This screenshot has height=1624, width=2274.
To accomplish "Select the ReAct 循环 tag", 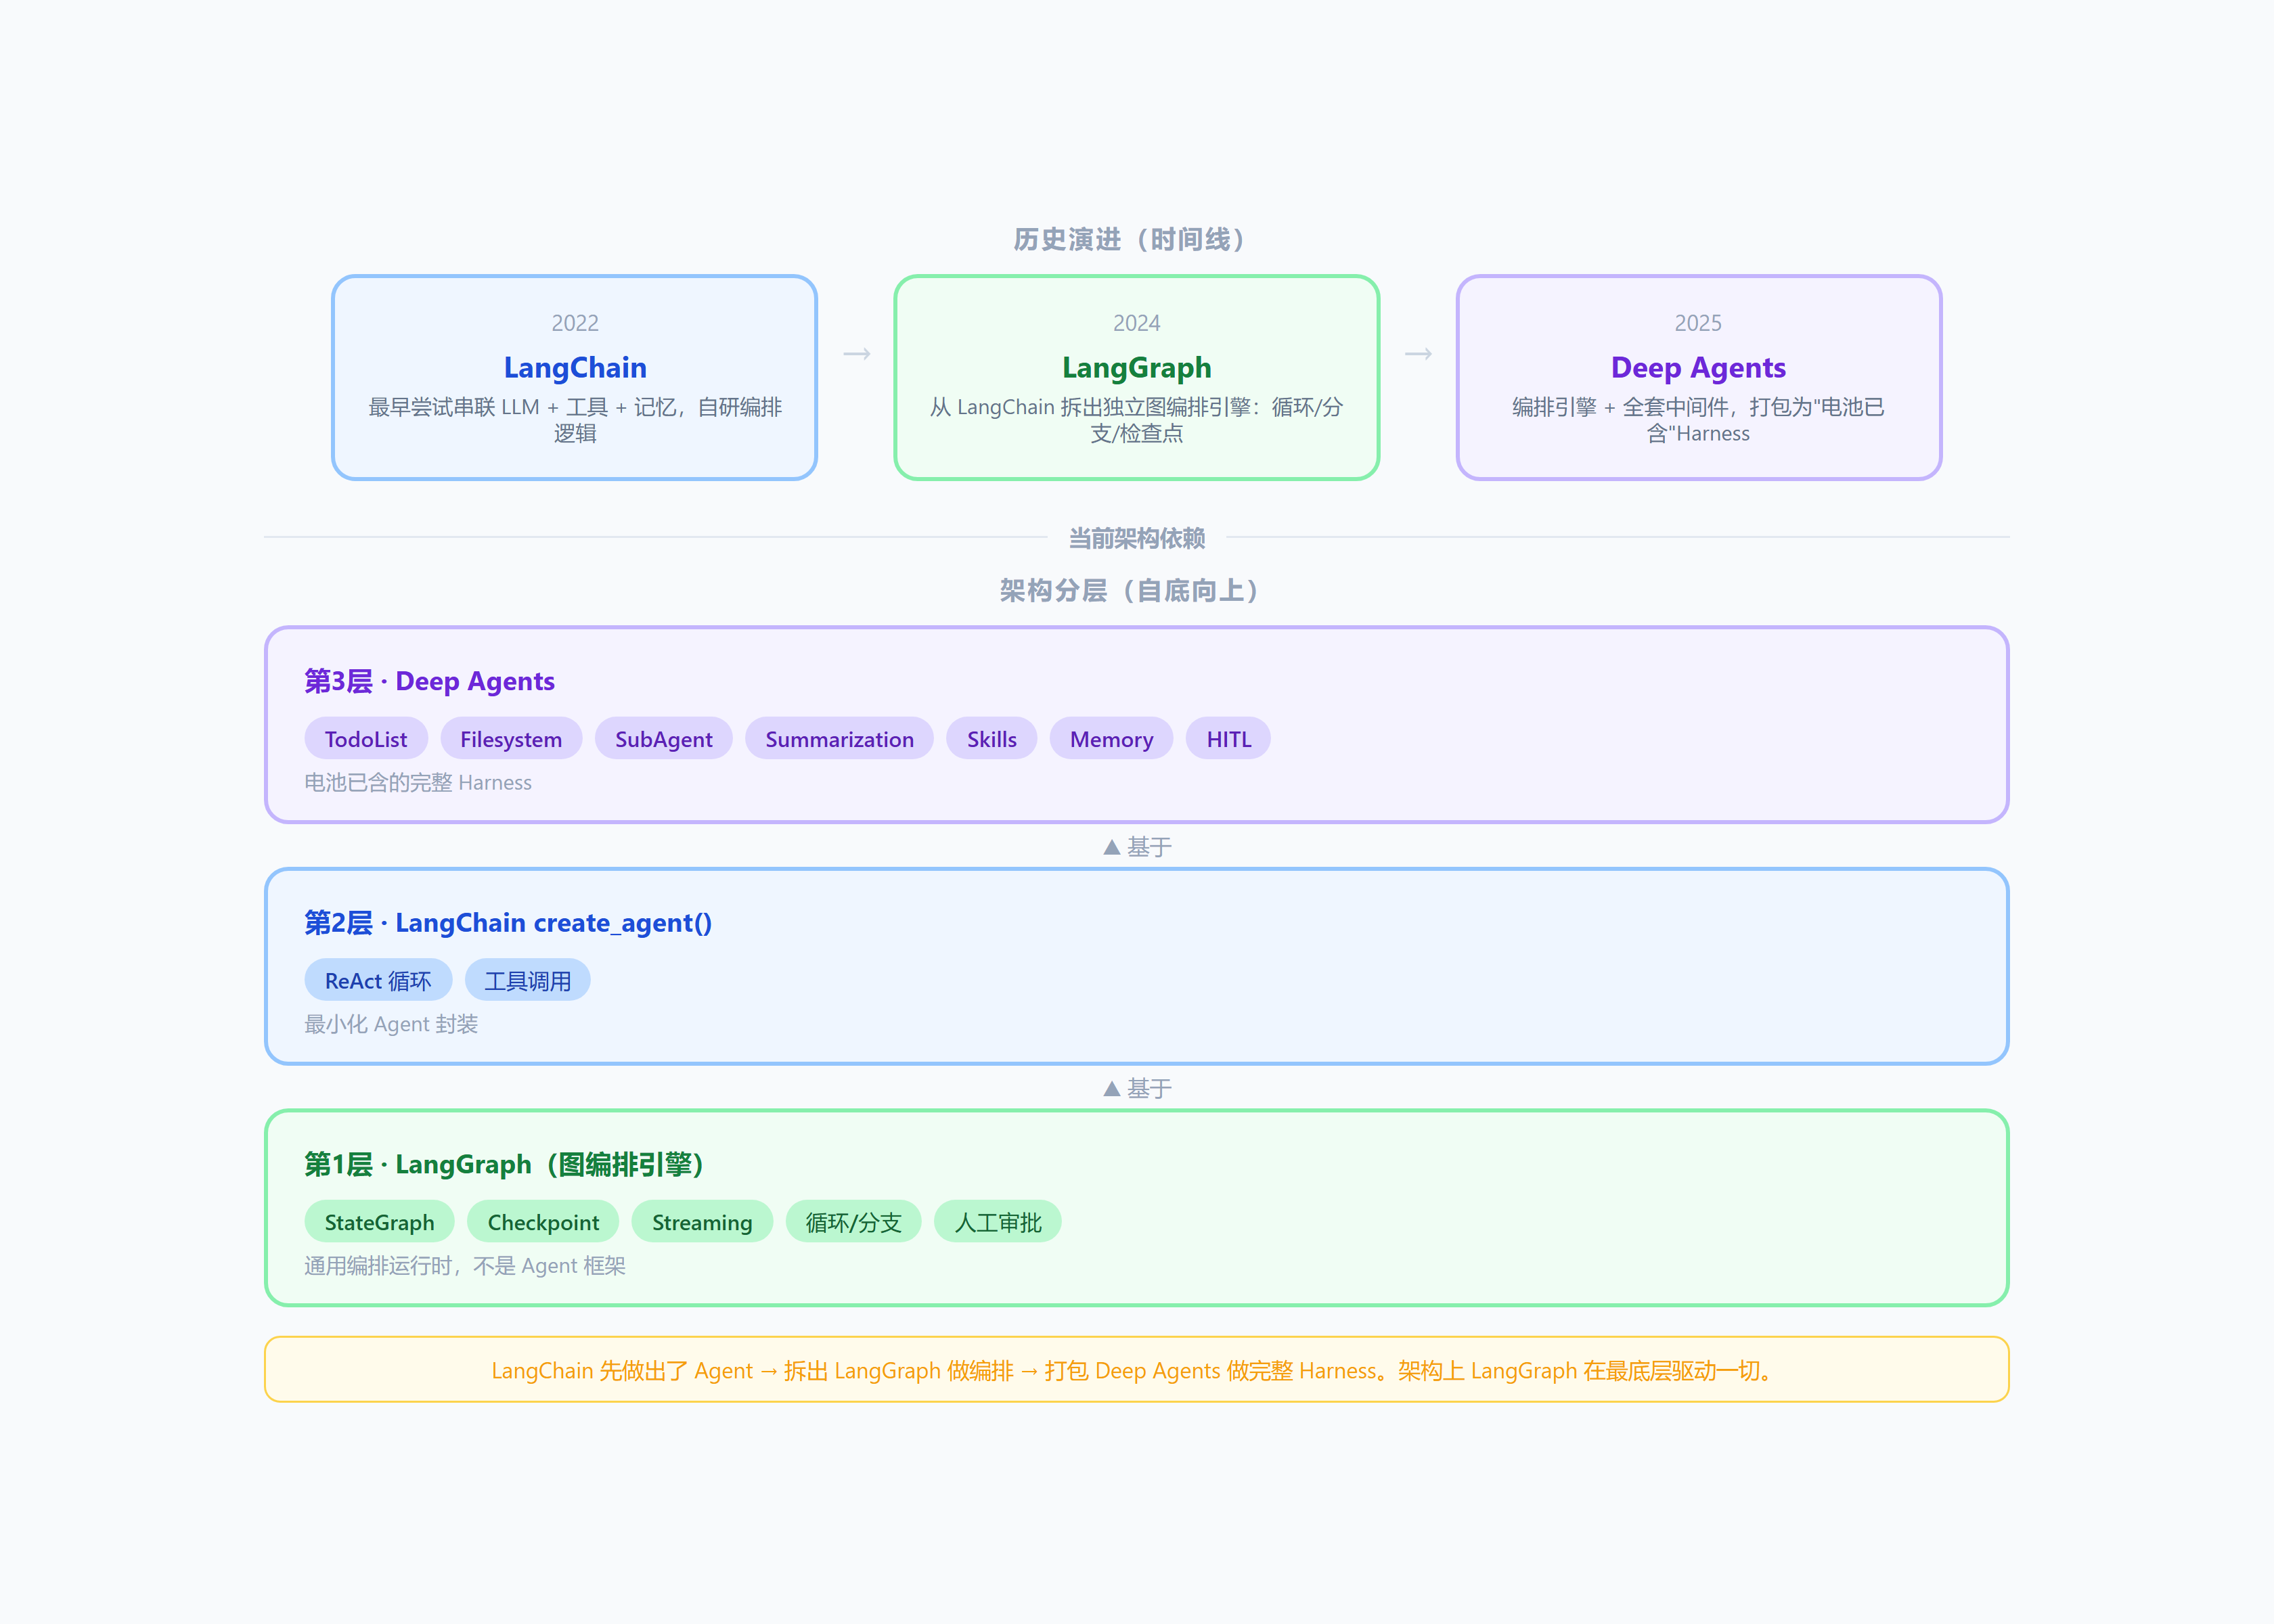I will tap(378, 981).
